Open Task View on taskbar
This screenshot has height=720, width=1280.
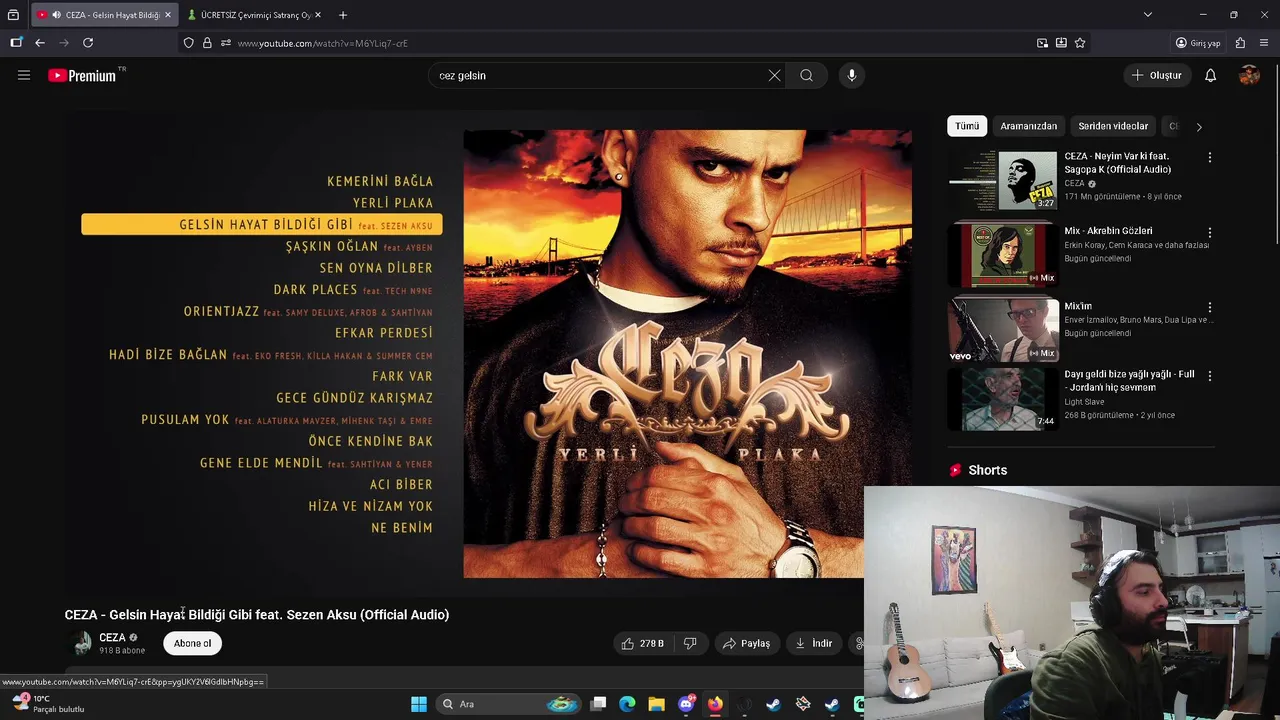point(598,704)
